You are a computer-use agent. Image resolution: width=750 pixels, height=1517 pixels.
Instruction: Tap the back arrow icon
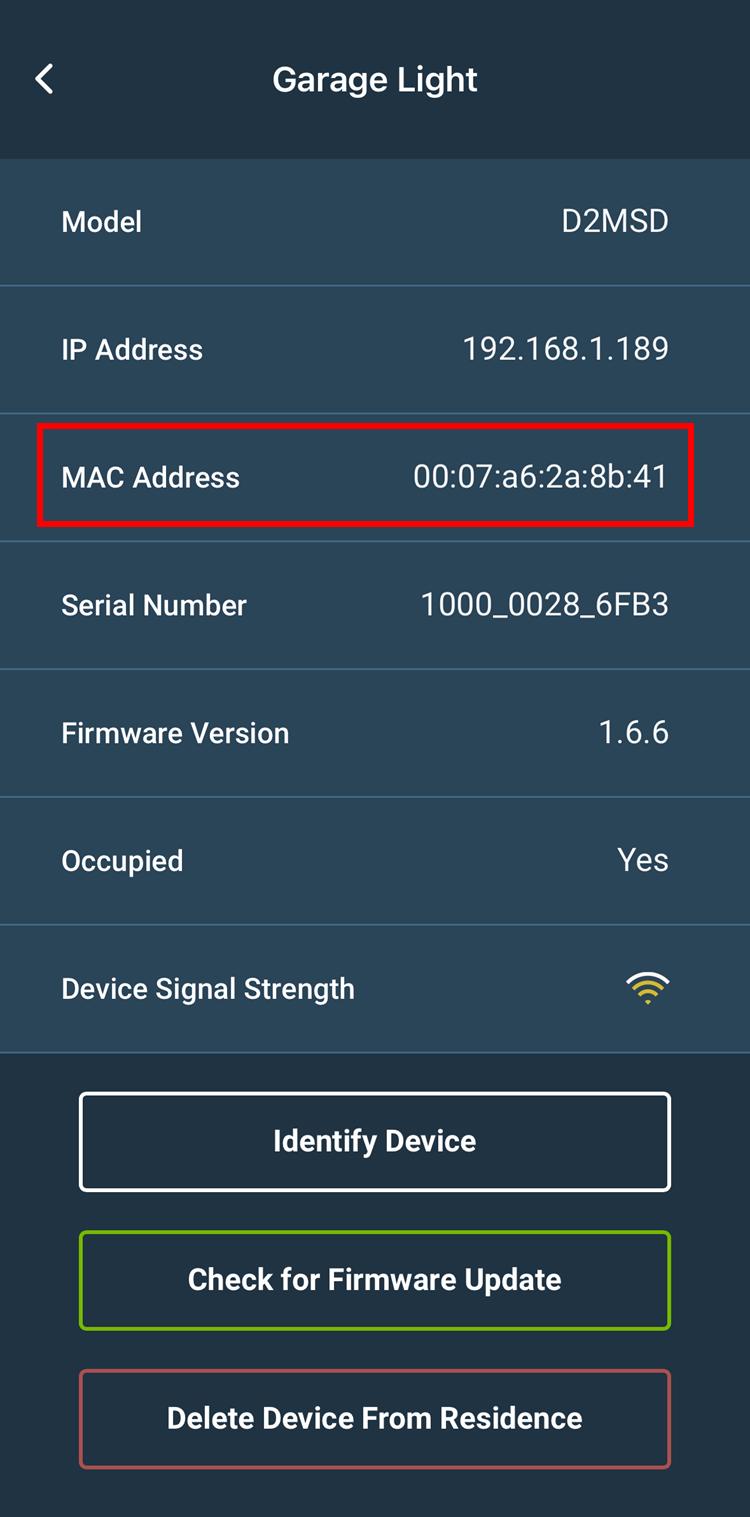(44, 80)
